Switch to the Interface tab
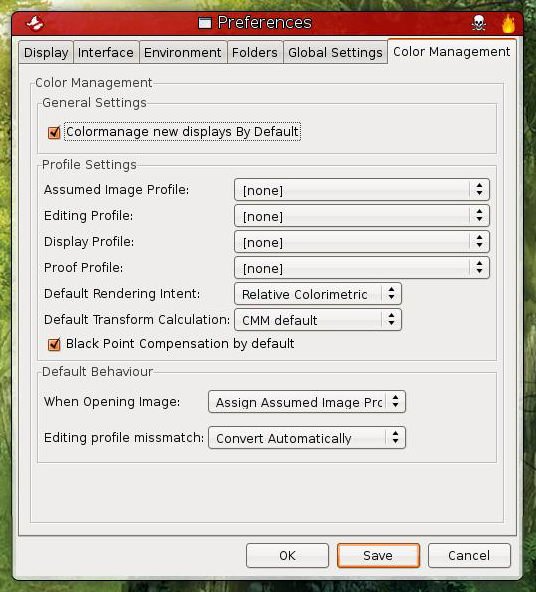Viewport: 536px width, 592px height. [x=106, y=52]
